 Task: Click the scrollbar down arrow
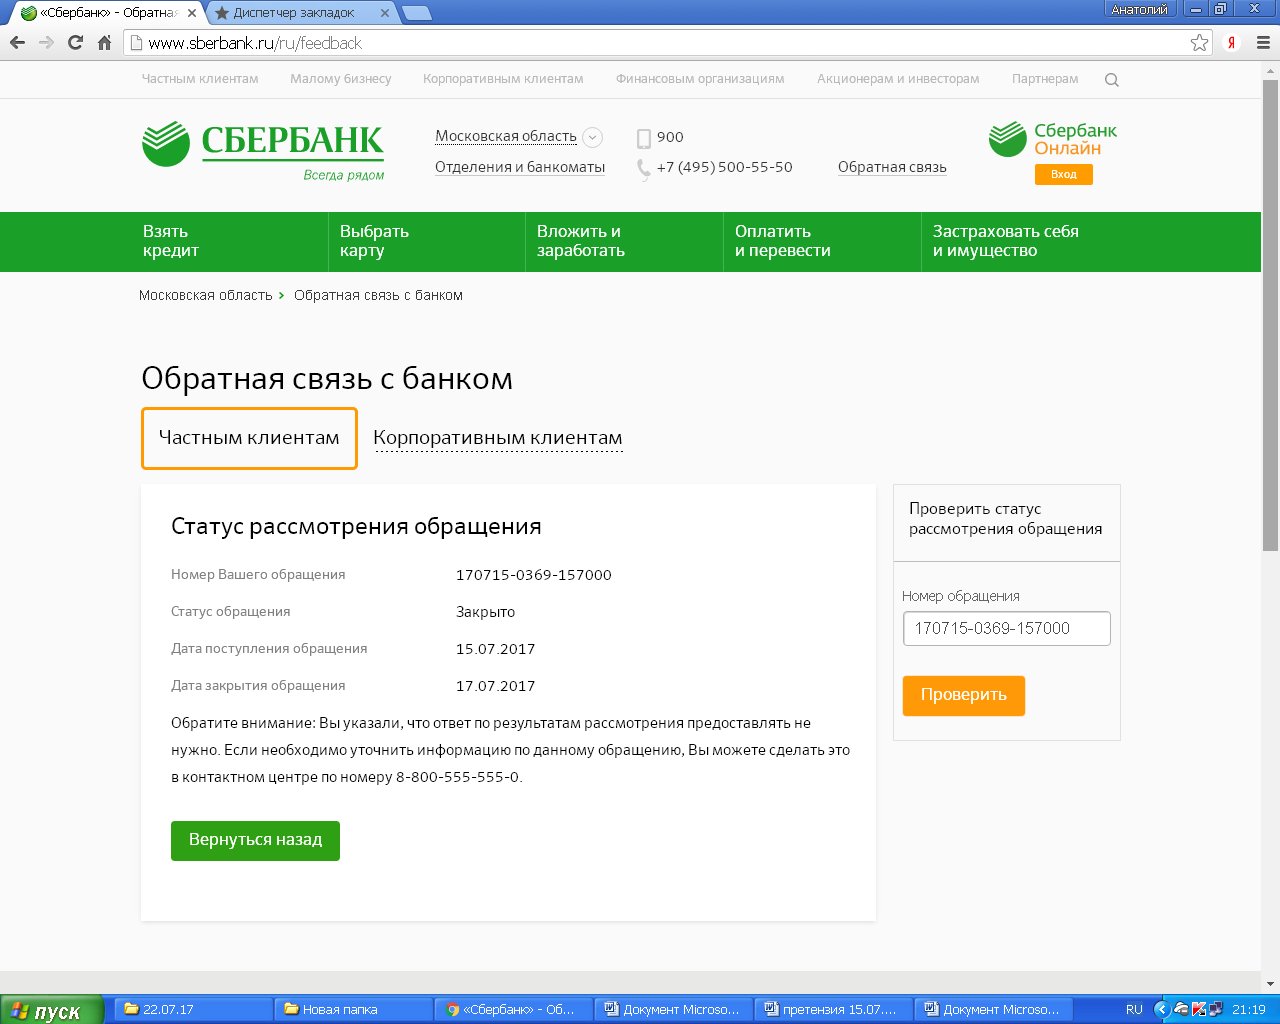[x=1270, y=984]
